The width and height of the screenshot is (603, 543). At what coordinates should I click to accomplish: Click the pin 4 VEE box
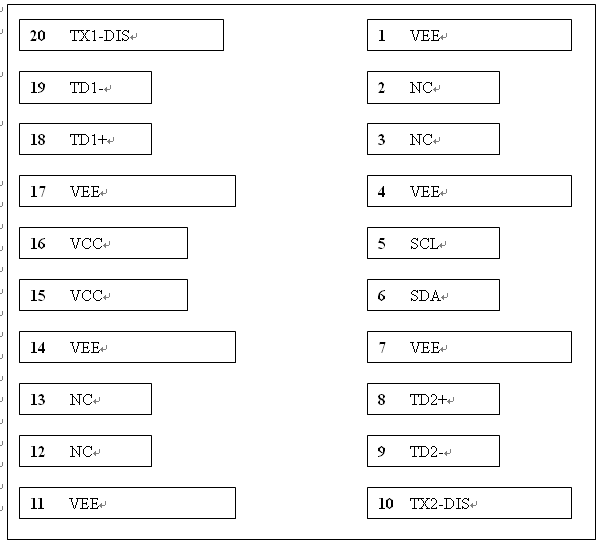[x=469, y=191]
